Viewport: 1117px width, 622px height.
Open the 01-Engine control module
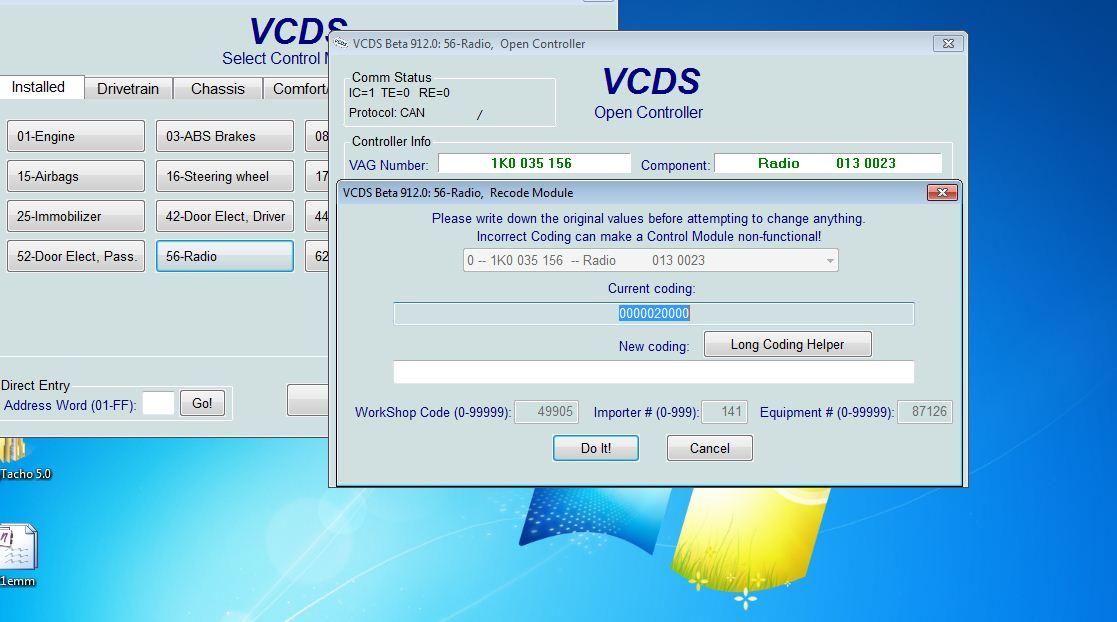coord(76,137)
